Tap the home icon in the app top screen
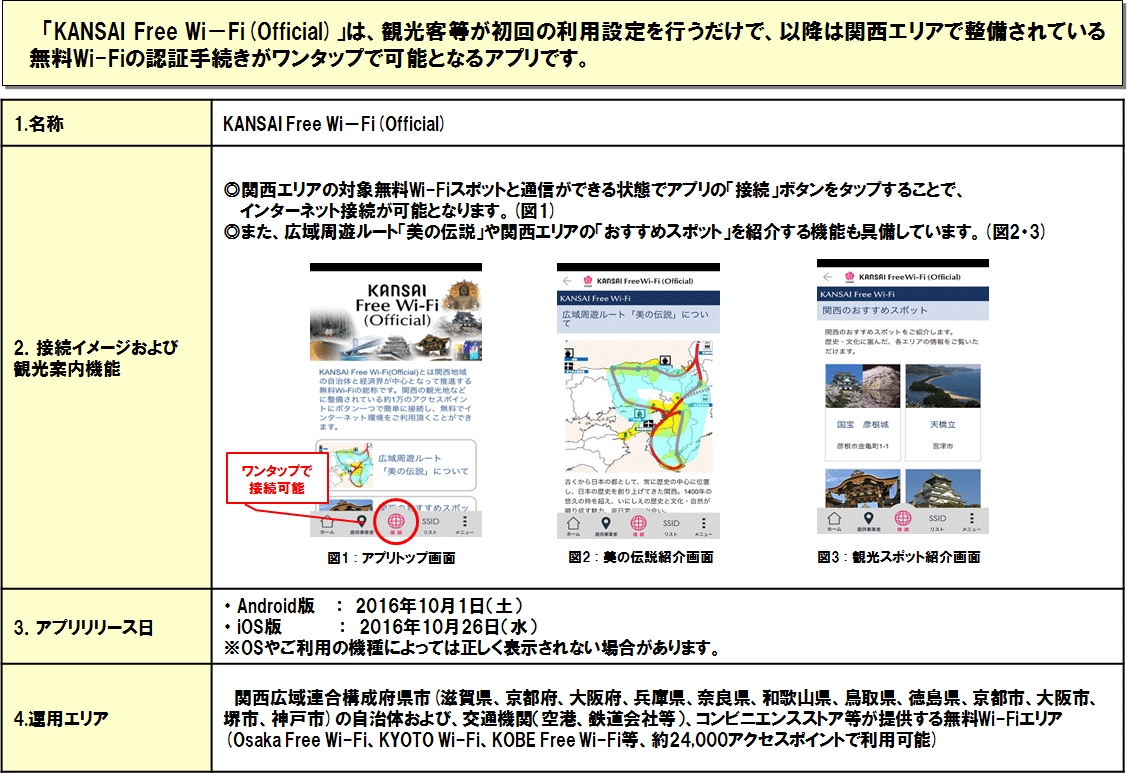1127x773 pixels. [327, 523]
